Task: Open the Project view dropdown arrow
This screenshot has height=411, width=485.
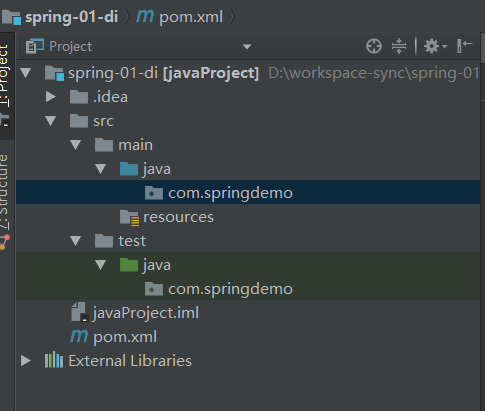Action: coord(247,47)
